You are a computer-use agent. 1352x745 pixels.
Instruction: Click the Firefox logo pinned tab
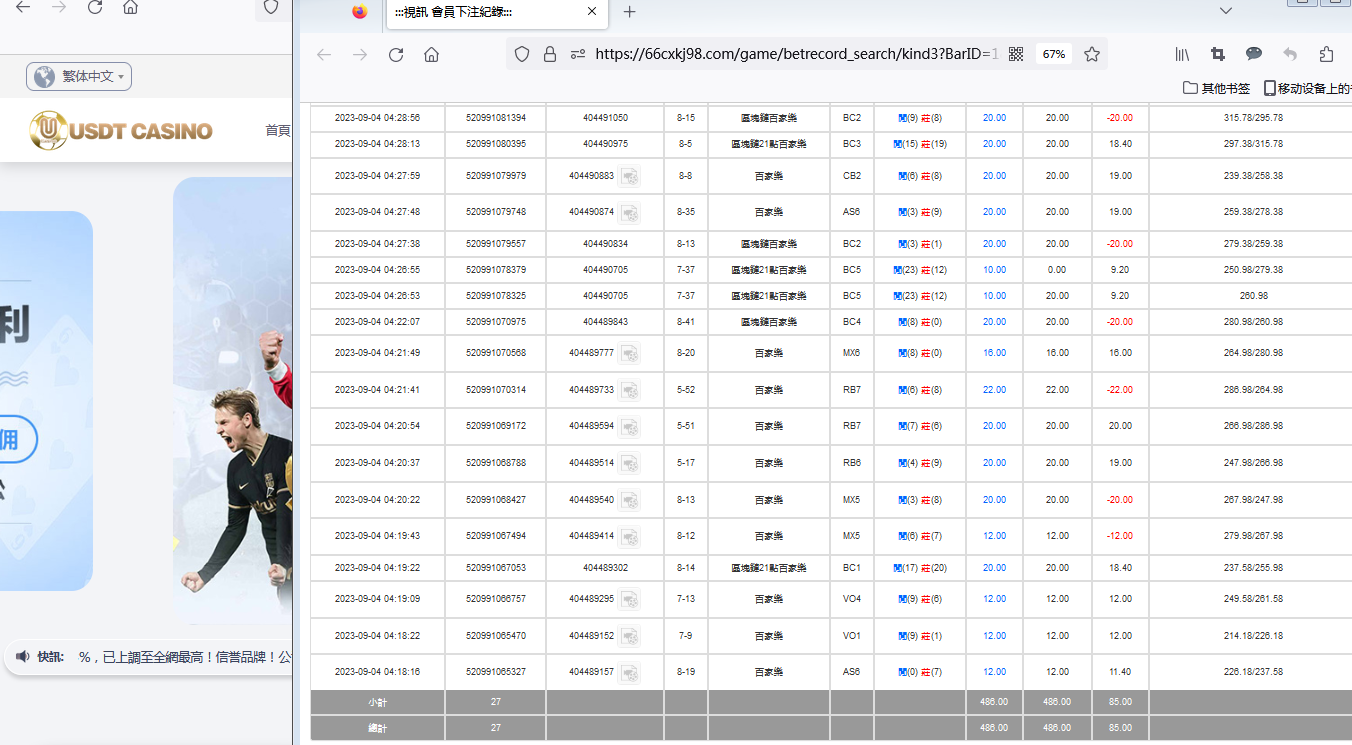point(360,12)
